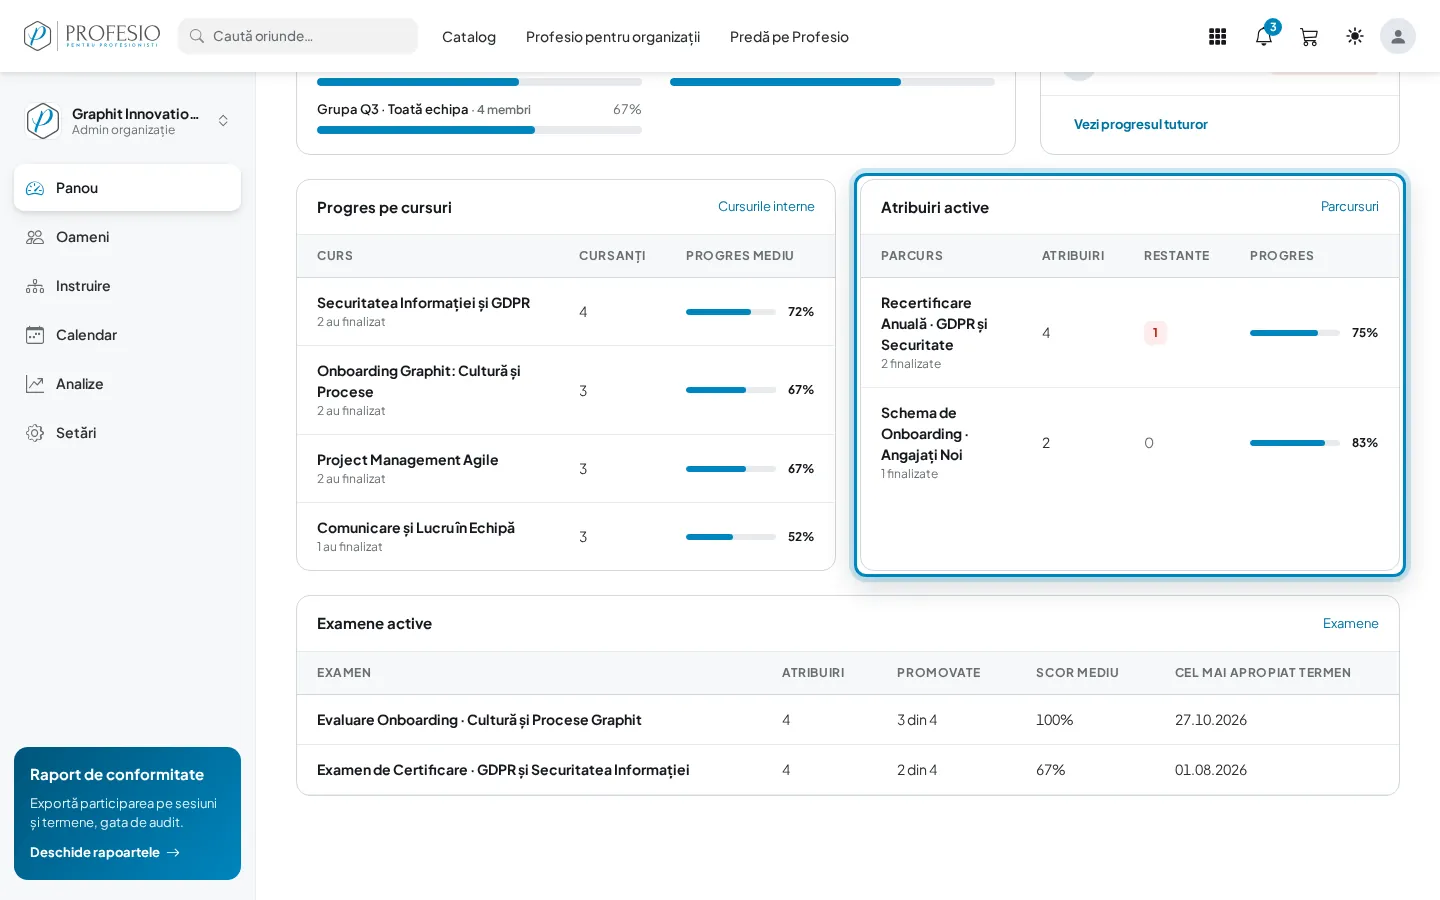The image size is (1440, 900).
Task: Open the shopping cart
Action: coord(1308,37)
